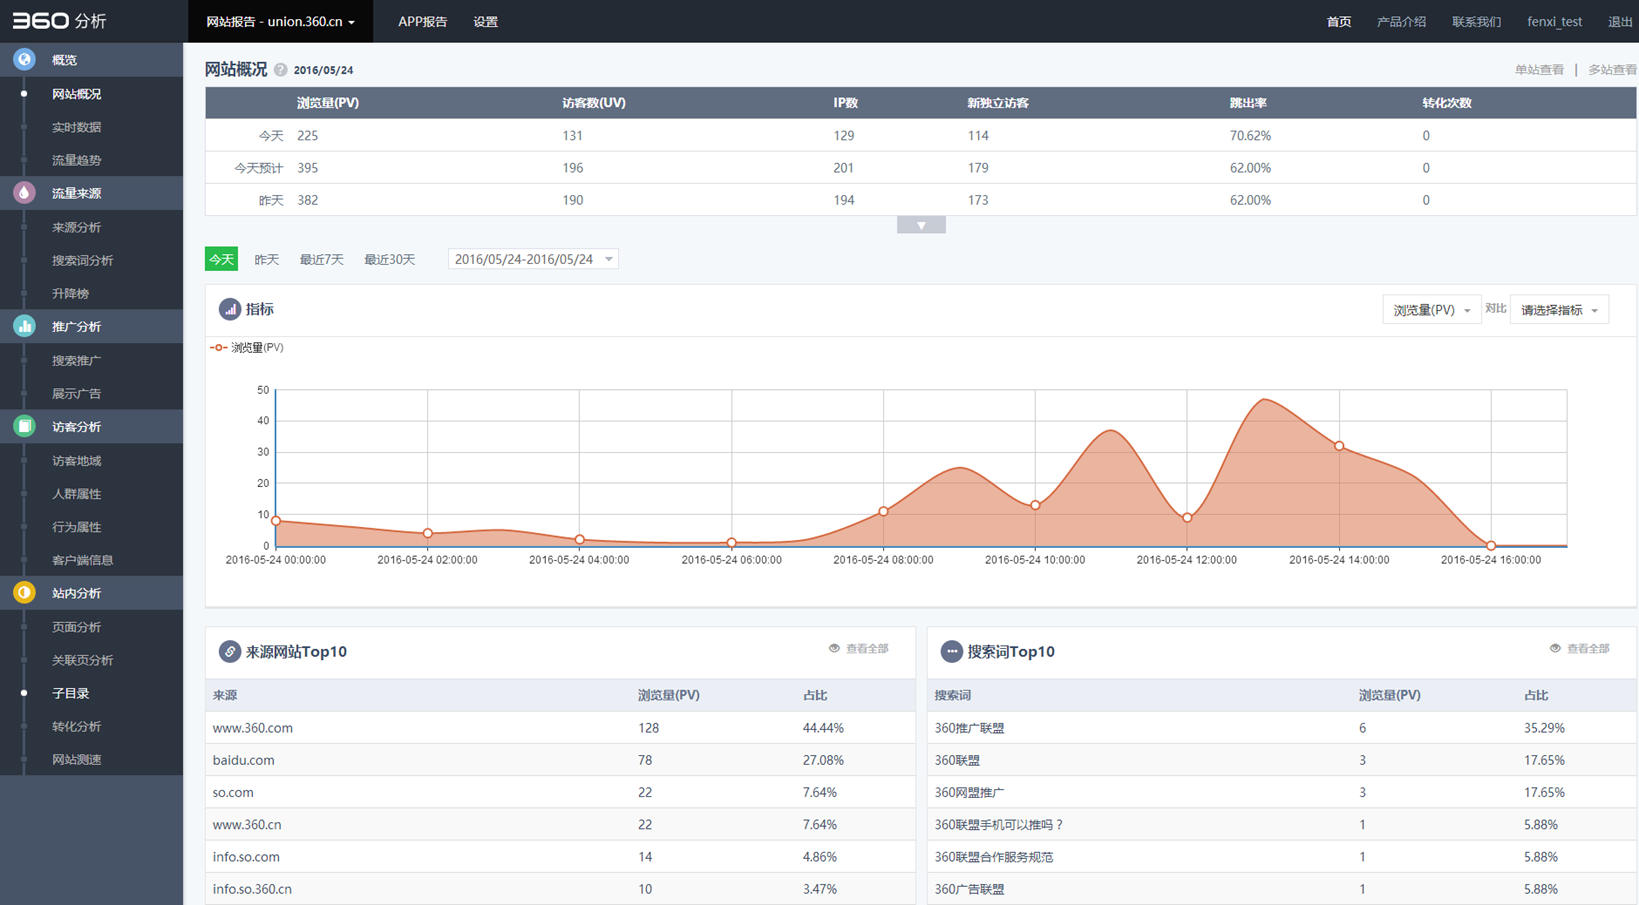Click the 流量来源 droplet icon
1639x905 pixels.
coord(24,193)
